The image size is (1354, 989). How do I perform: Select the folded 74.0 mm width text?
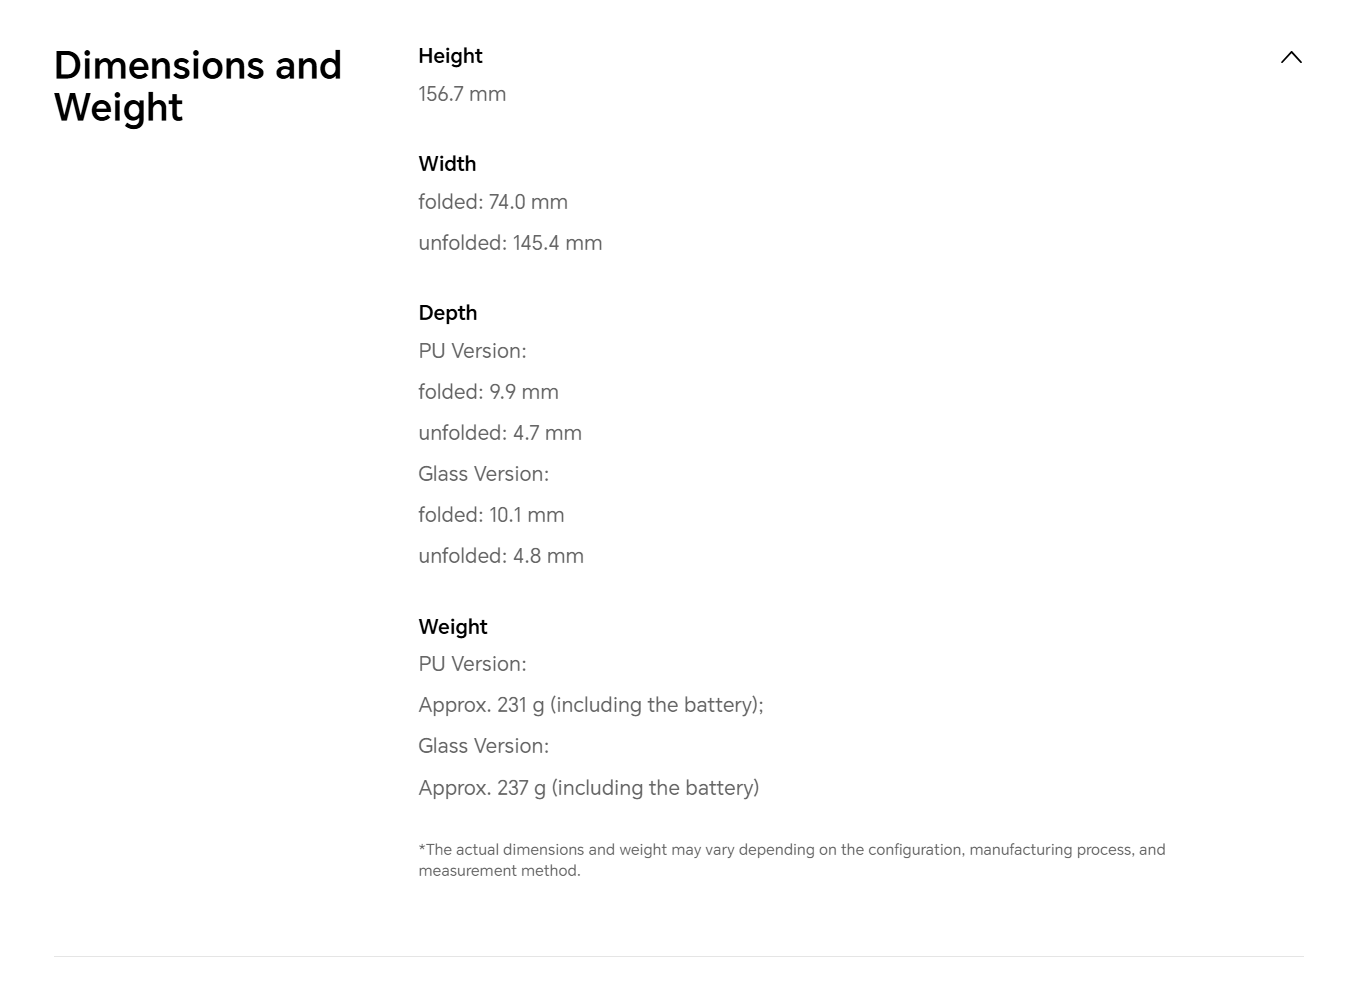493,202
